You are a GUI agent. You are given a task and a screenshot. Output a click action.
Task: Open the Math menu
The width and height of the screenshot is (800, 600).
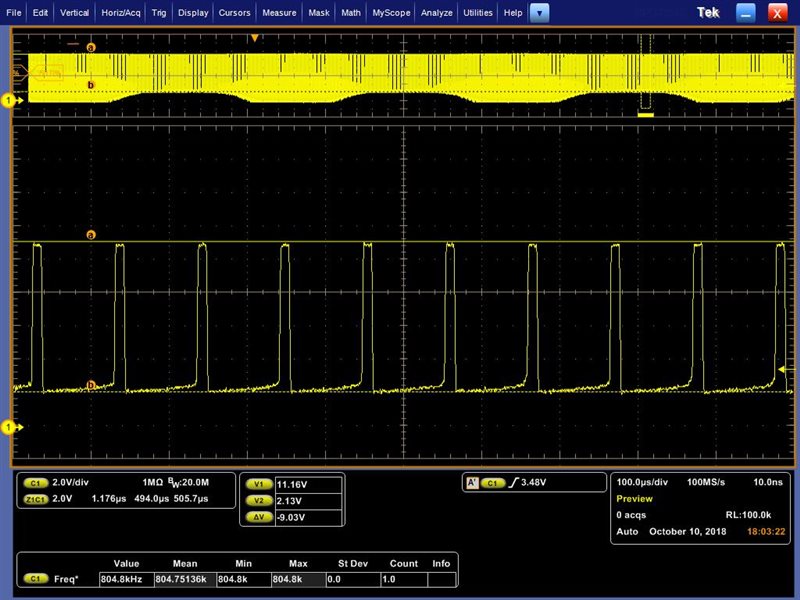[351, 13]
